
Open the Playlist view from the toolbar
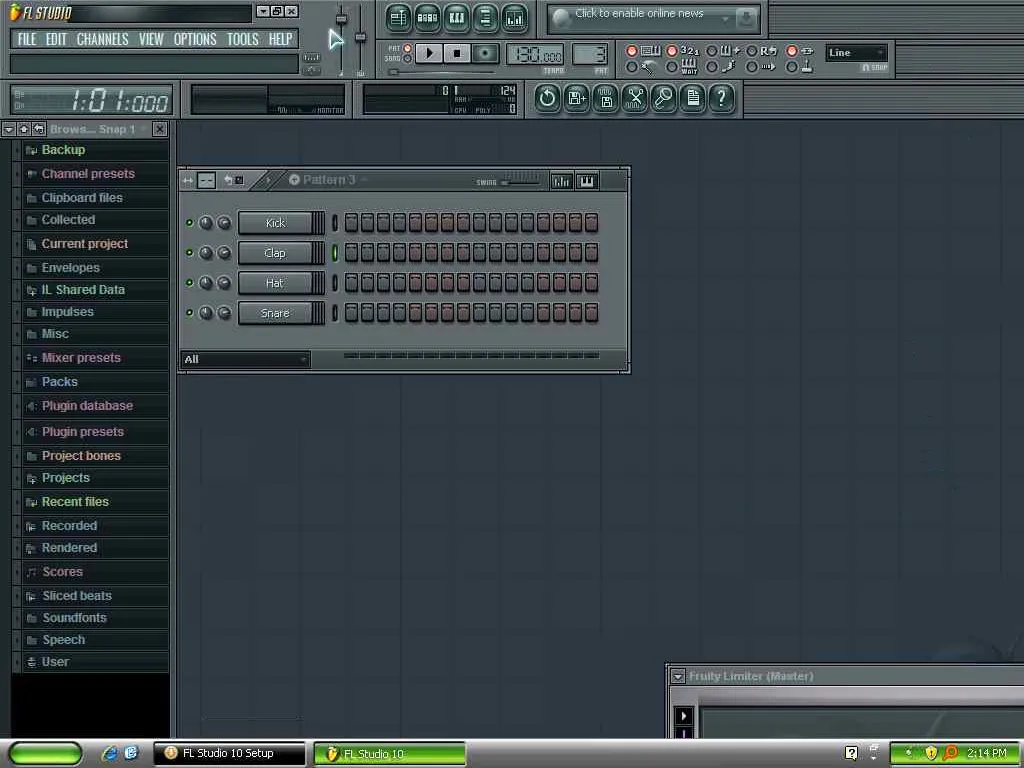point(398,18)
